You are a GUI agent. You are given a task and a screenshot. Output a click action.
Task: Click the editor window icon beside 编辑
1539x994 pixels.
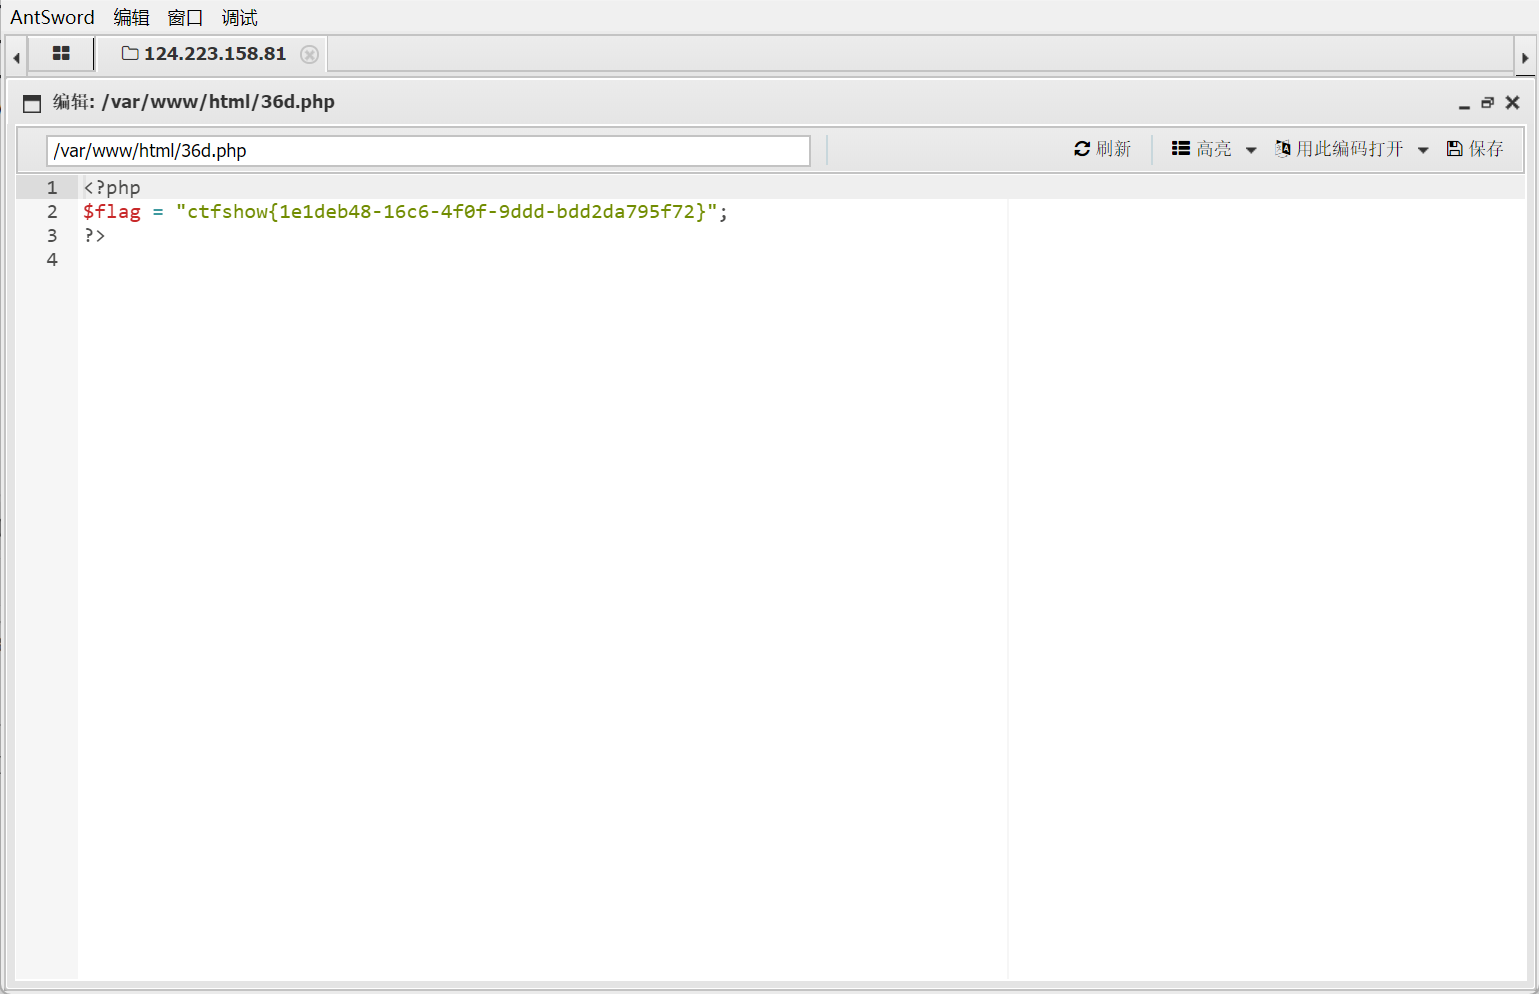pyautogui.click(x=32, y=103)
